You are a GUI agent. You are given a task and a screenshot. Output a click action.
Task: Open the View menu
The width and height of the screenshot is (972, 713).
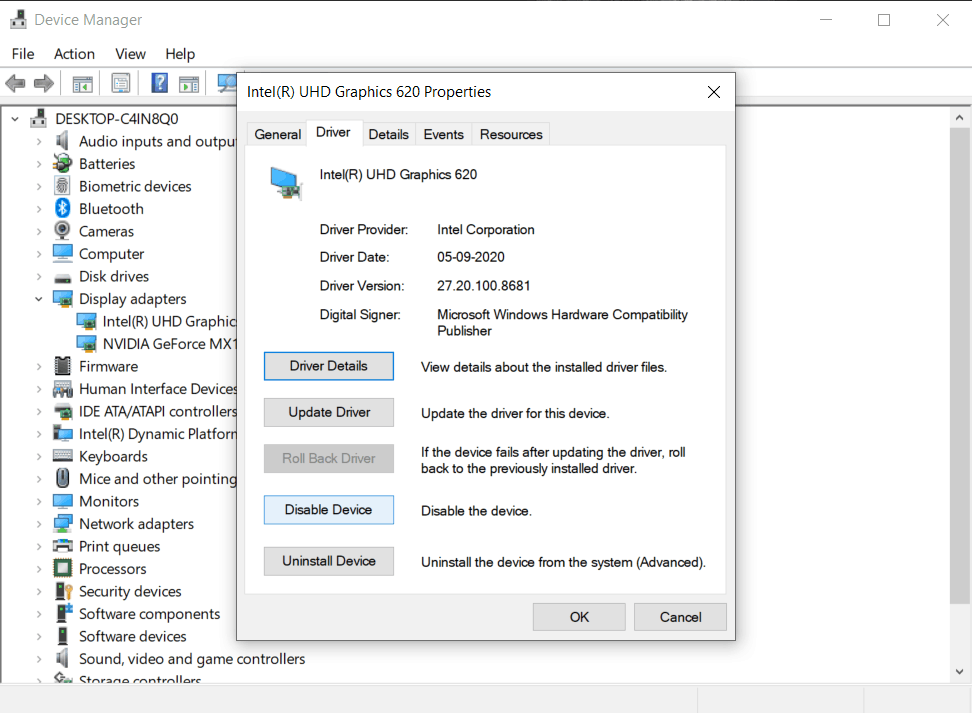tap(130, 54)
